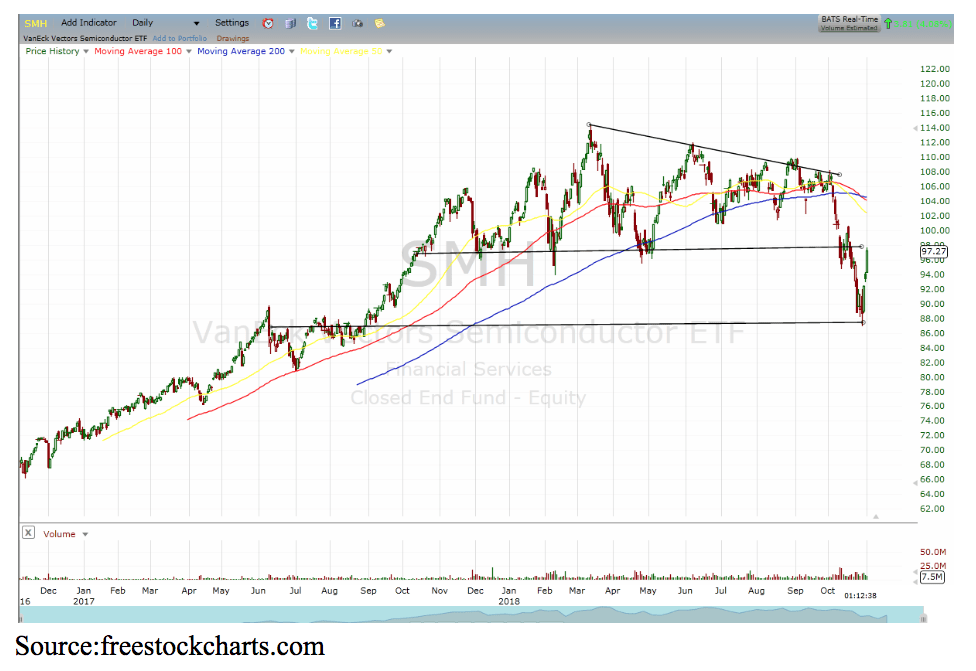Screen dimensions: 976x671
Task: Close the Volume pane with X box
Action: coord(28,533)
